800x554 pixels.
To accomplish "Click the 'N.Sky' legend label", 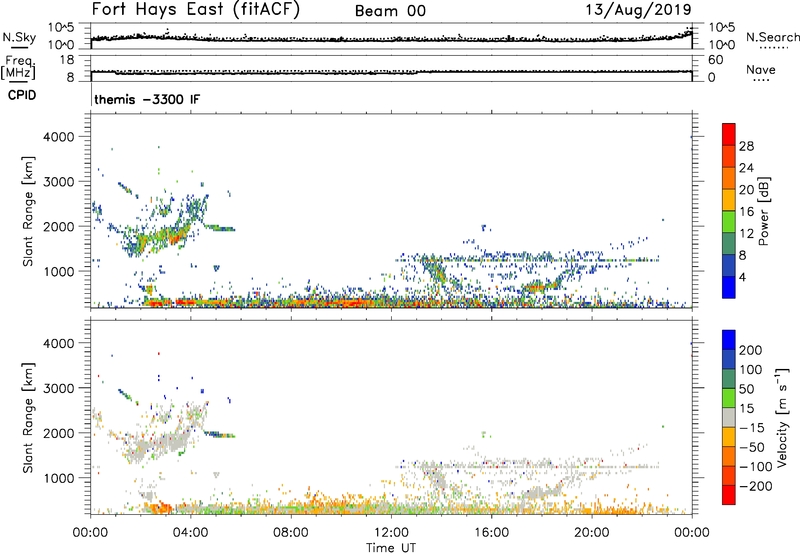I will [x=19, y=37].
